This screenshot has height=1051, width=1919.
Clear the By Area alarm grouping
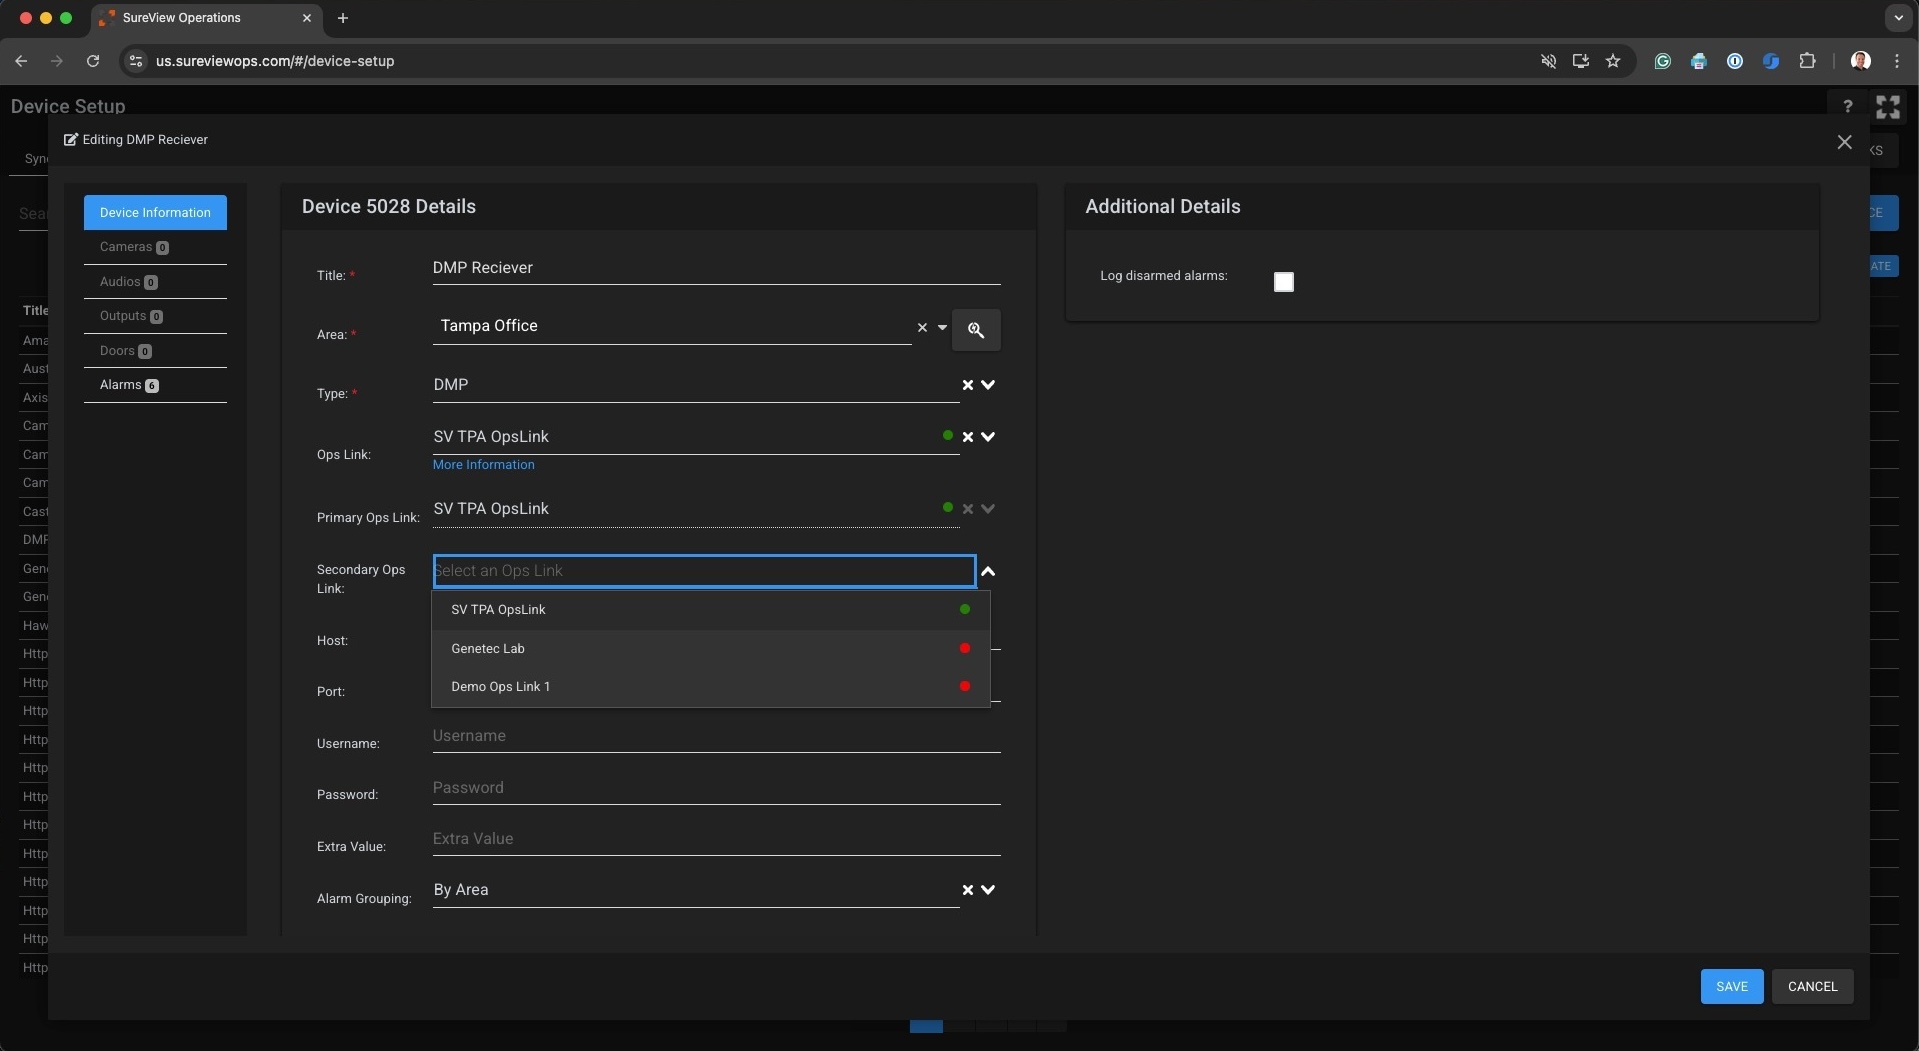[x=967, y=890]
